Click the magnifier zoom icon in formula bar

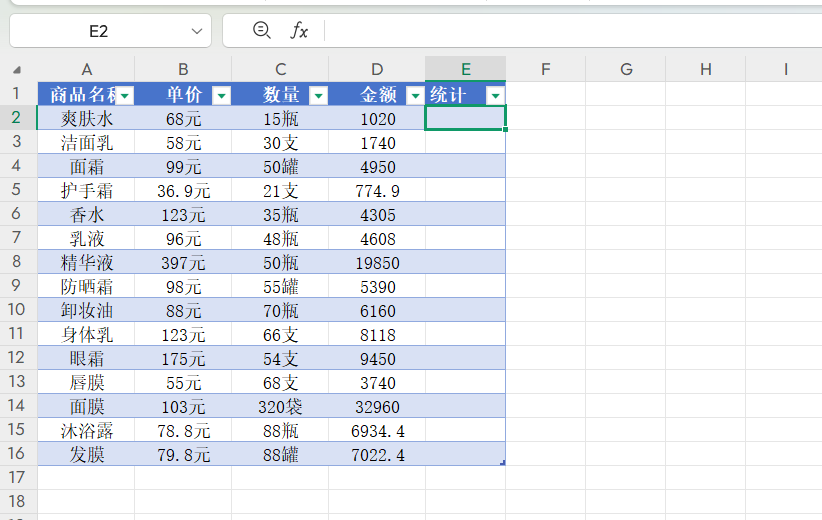(262, 31)
